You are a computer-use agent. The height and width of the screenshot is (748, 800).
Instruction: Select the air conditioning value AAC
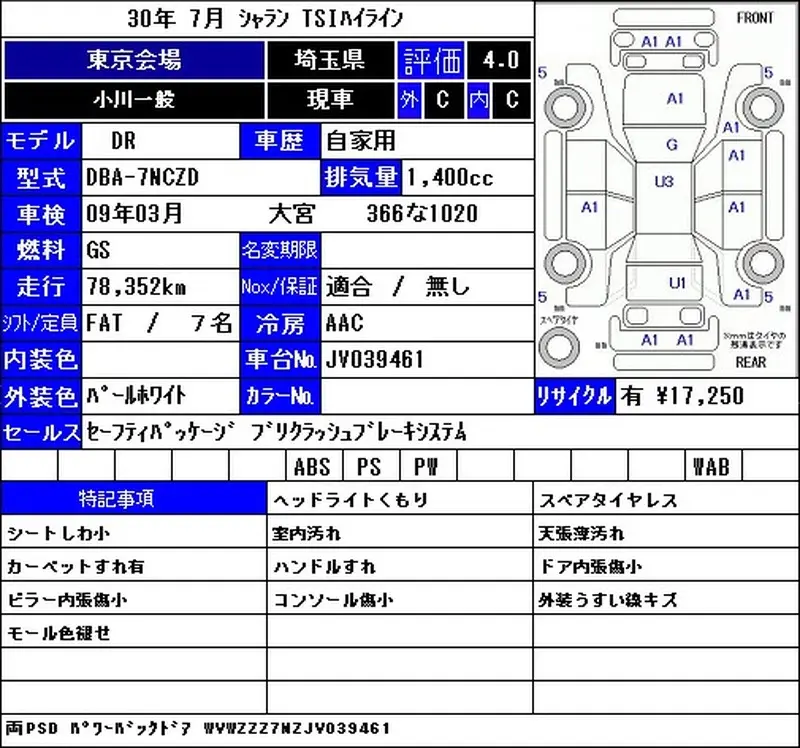344,323
